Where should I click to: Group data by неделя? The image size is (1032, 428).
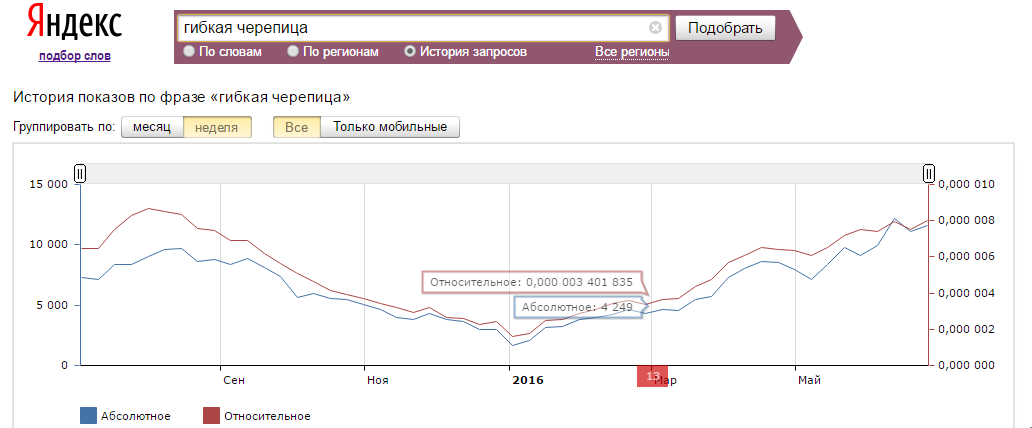click(x=217, y=127)
